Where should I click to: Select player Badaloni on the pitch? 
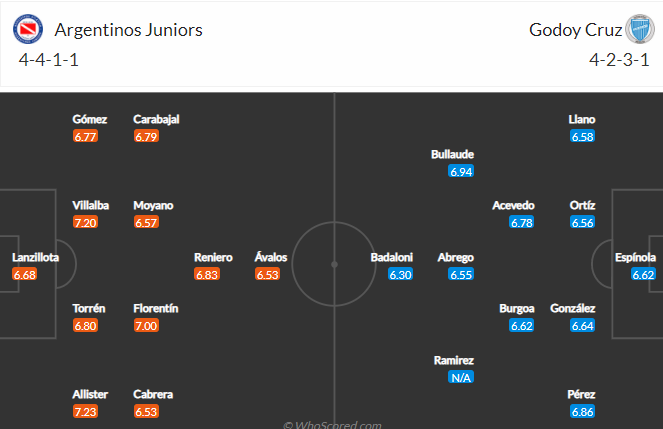coord(391,257)
